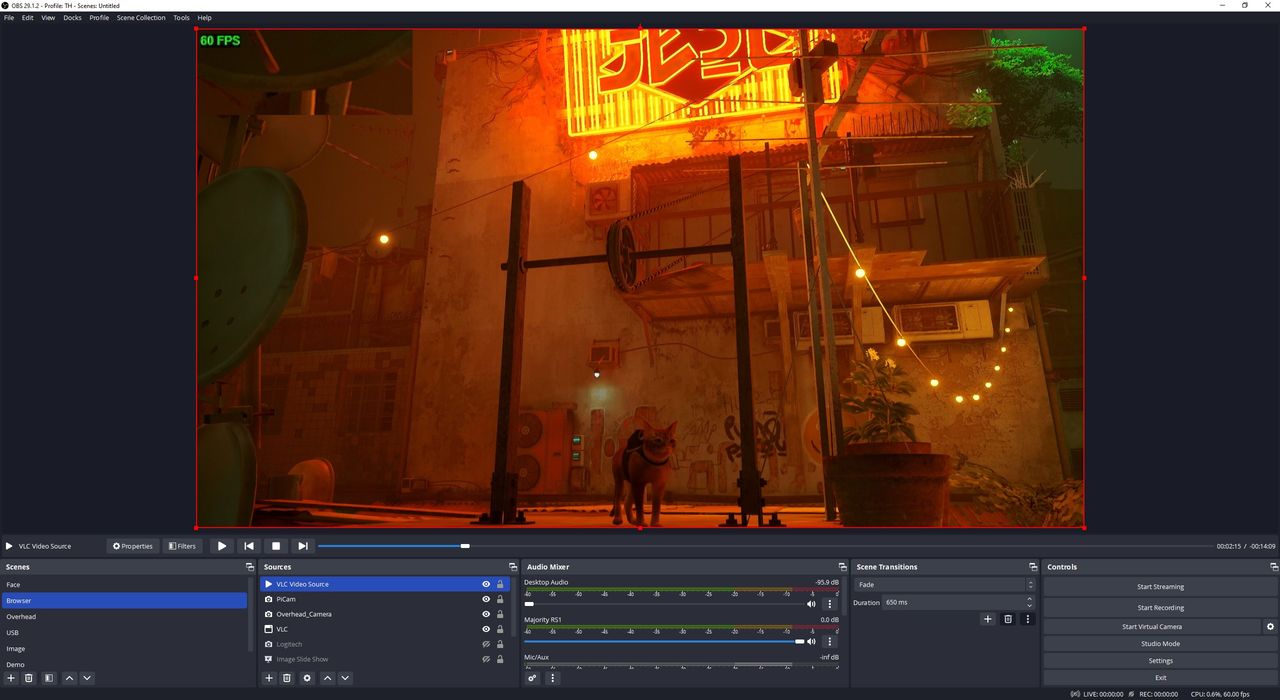Open Majority RS1 three-dot options
Image resolution: width=1280 pixels, height=700 pixels.
coord(829,641)
